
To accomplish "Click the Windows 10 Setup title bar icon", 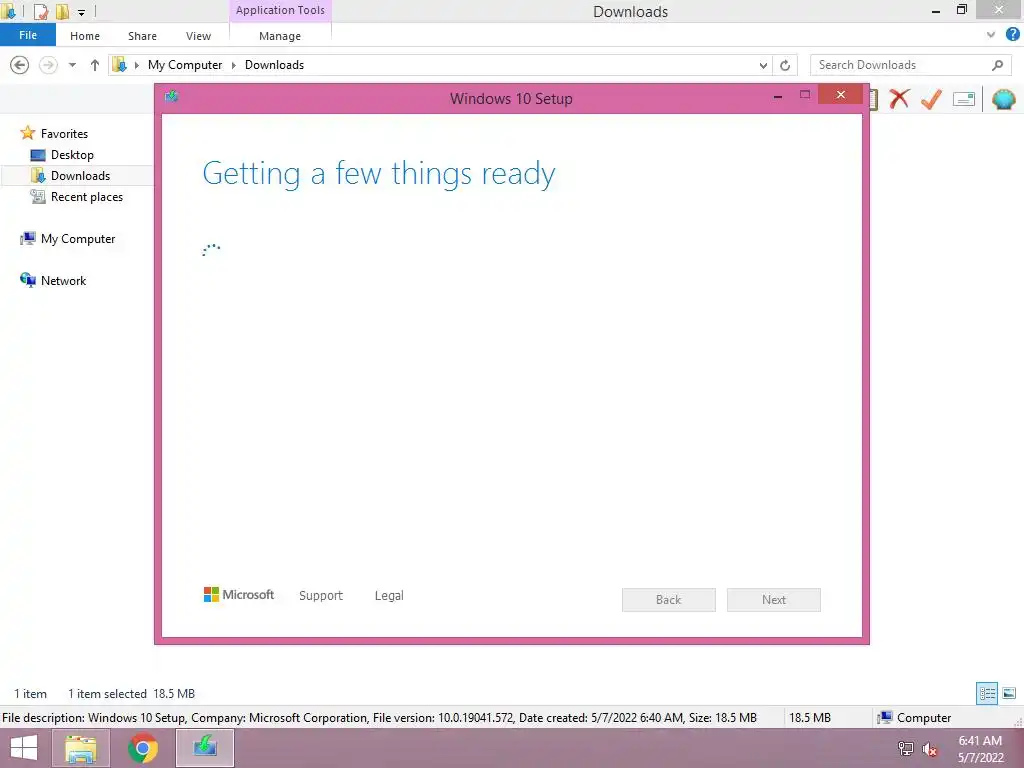I will 172,97.
